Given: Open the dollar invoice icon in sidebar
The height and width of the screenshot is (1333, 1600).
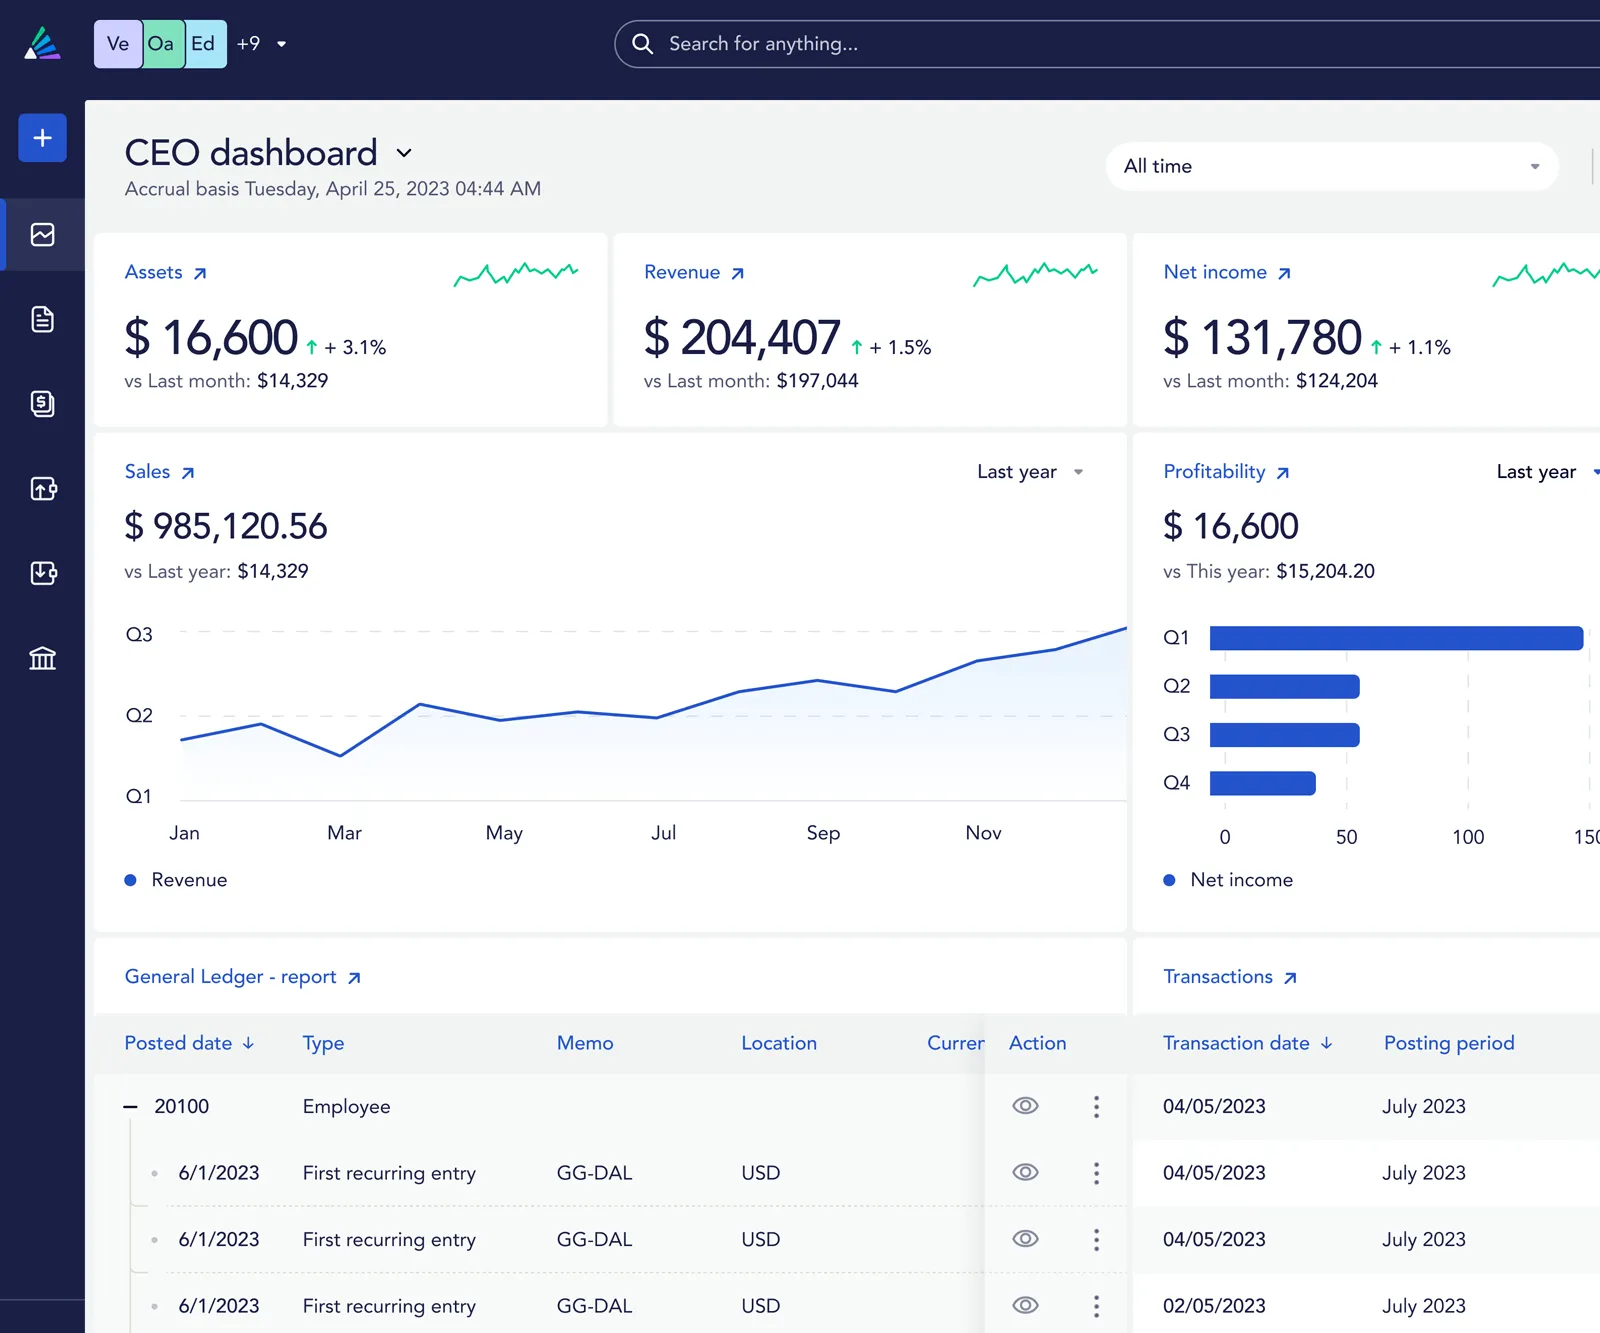Looking at the screenshot, I should [42, 404].
